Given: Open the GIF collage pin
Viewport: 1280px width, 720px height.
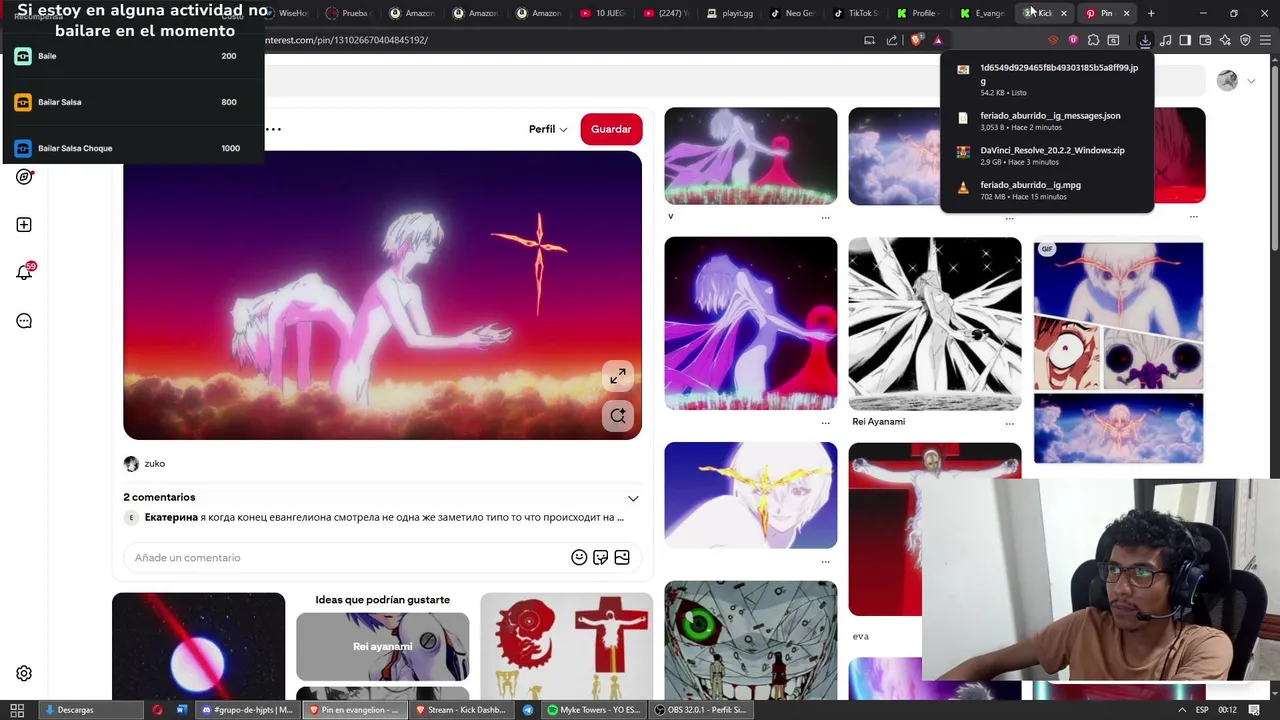Looking at the screenshot, I should point(1118,352).
